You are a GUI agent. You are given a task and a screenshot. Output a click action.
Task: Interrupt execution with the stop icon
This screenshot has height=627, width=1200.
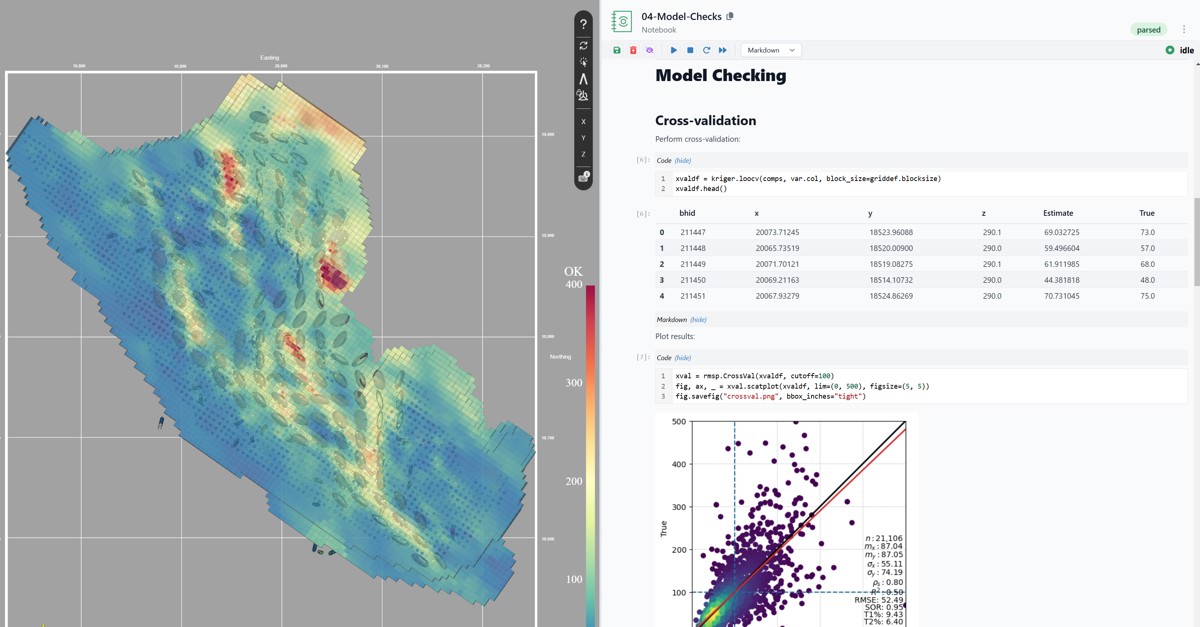(689, 49)
